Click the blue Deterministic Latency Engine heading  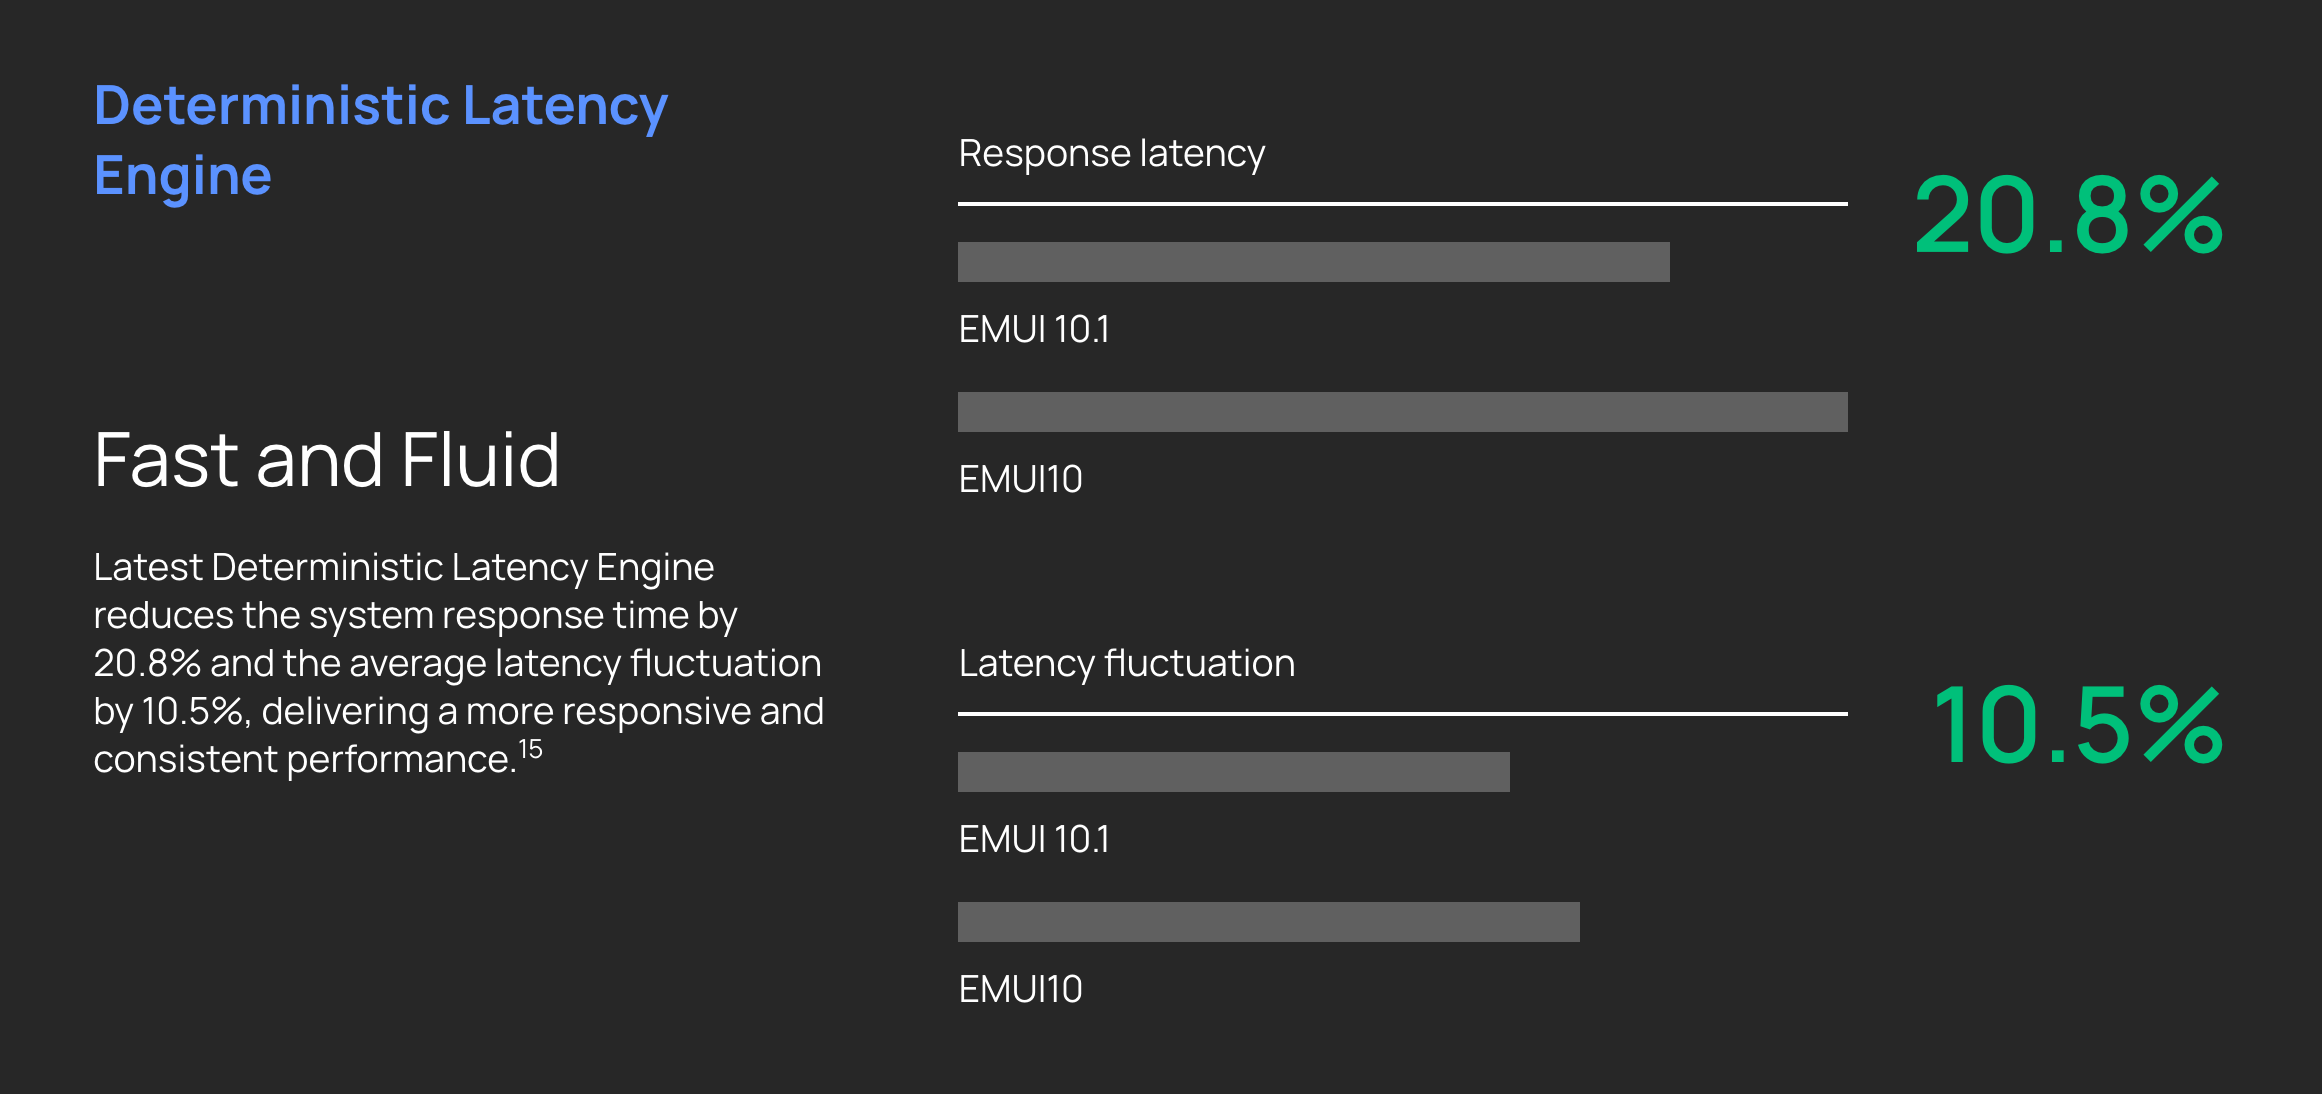point(380,140)
